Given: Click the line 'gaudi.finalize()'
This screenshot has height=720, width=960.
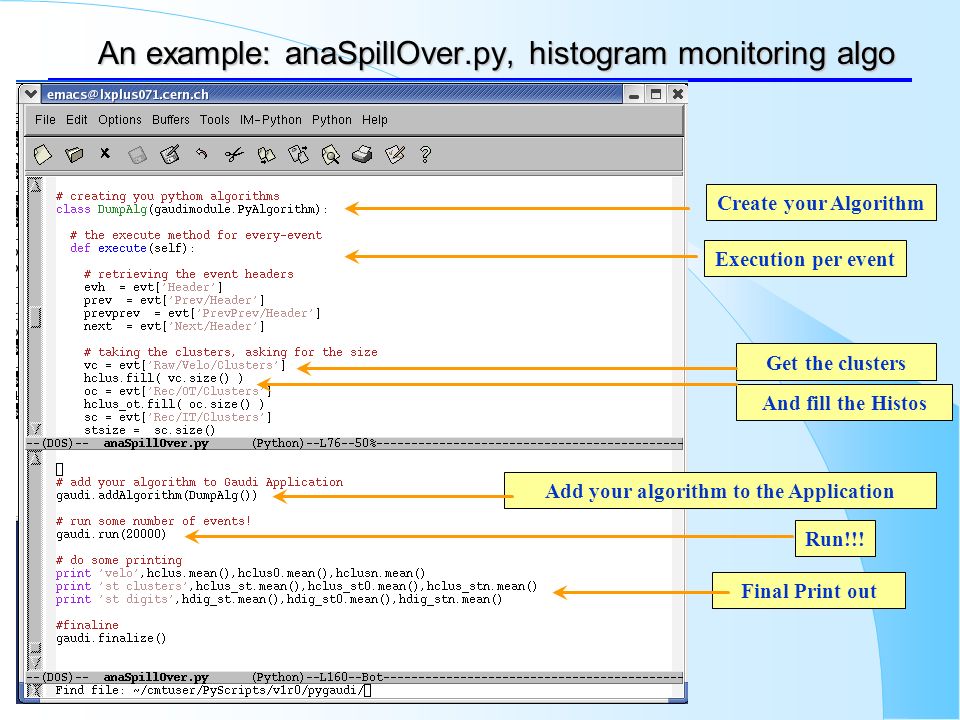Looking at the screenshot, I should click(x=111, y=638).
